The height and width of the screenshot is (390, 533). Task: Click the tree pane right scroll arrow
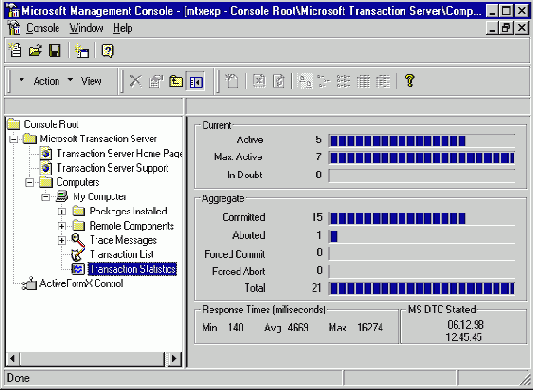[174, 358]
